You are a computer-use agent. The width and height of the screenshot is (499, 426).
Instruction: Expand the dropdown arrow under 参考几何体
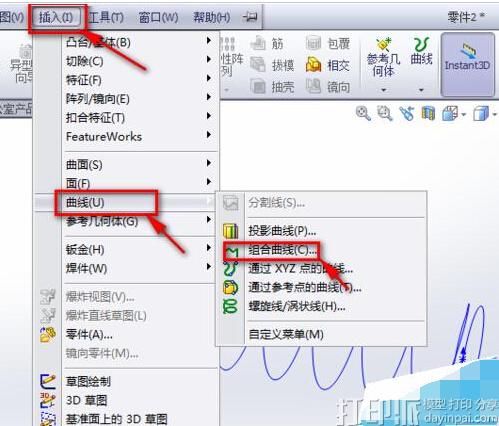click(383, 90)
